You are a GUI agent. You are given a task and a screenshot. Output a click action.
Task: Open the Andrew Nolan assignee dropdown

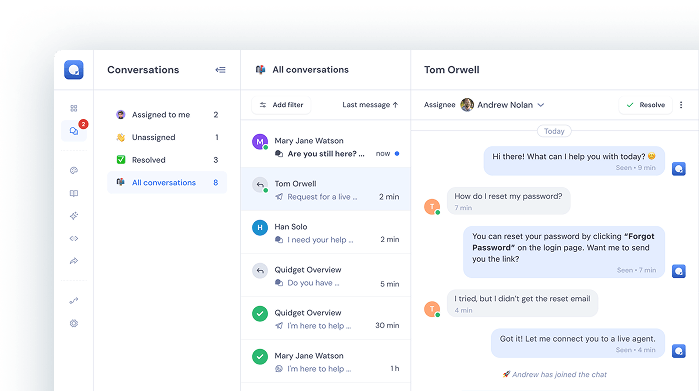(502, 105)
